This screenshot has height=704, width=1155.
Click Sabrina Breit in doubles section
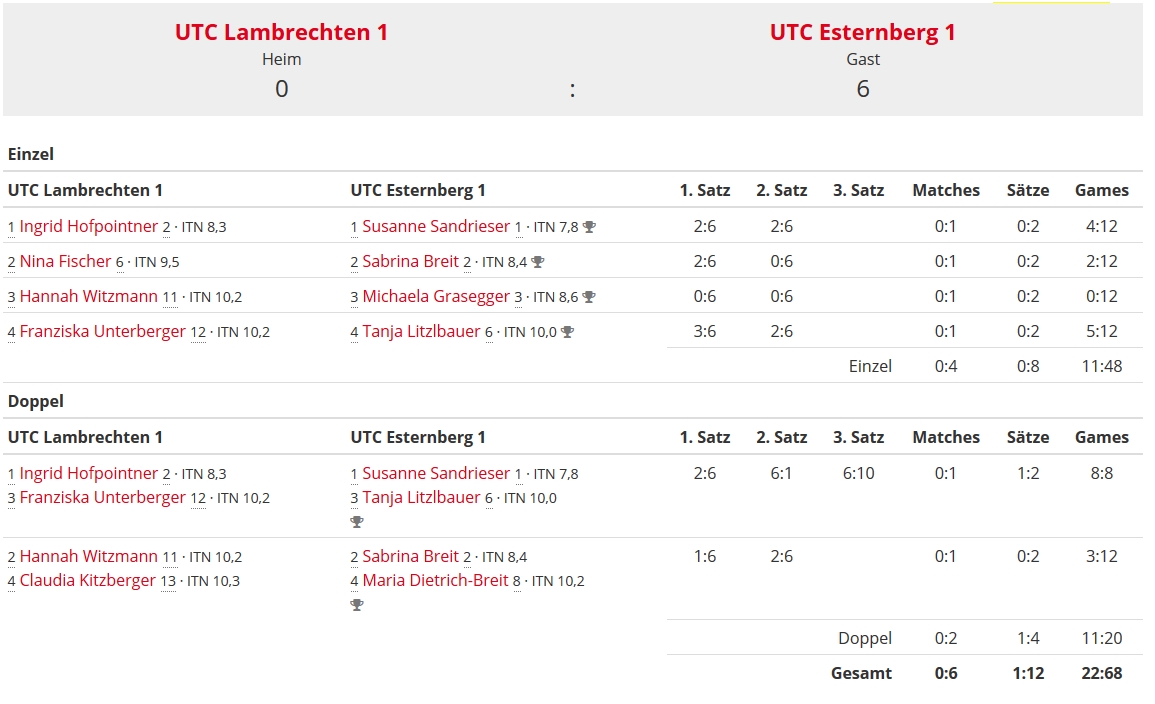point(410,556)
